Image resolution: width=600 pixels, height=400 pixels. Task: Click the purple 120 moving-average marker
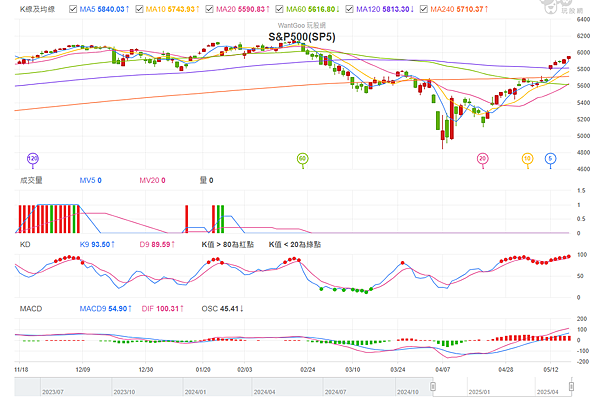point(33,159)
